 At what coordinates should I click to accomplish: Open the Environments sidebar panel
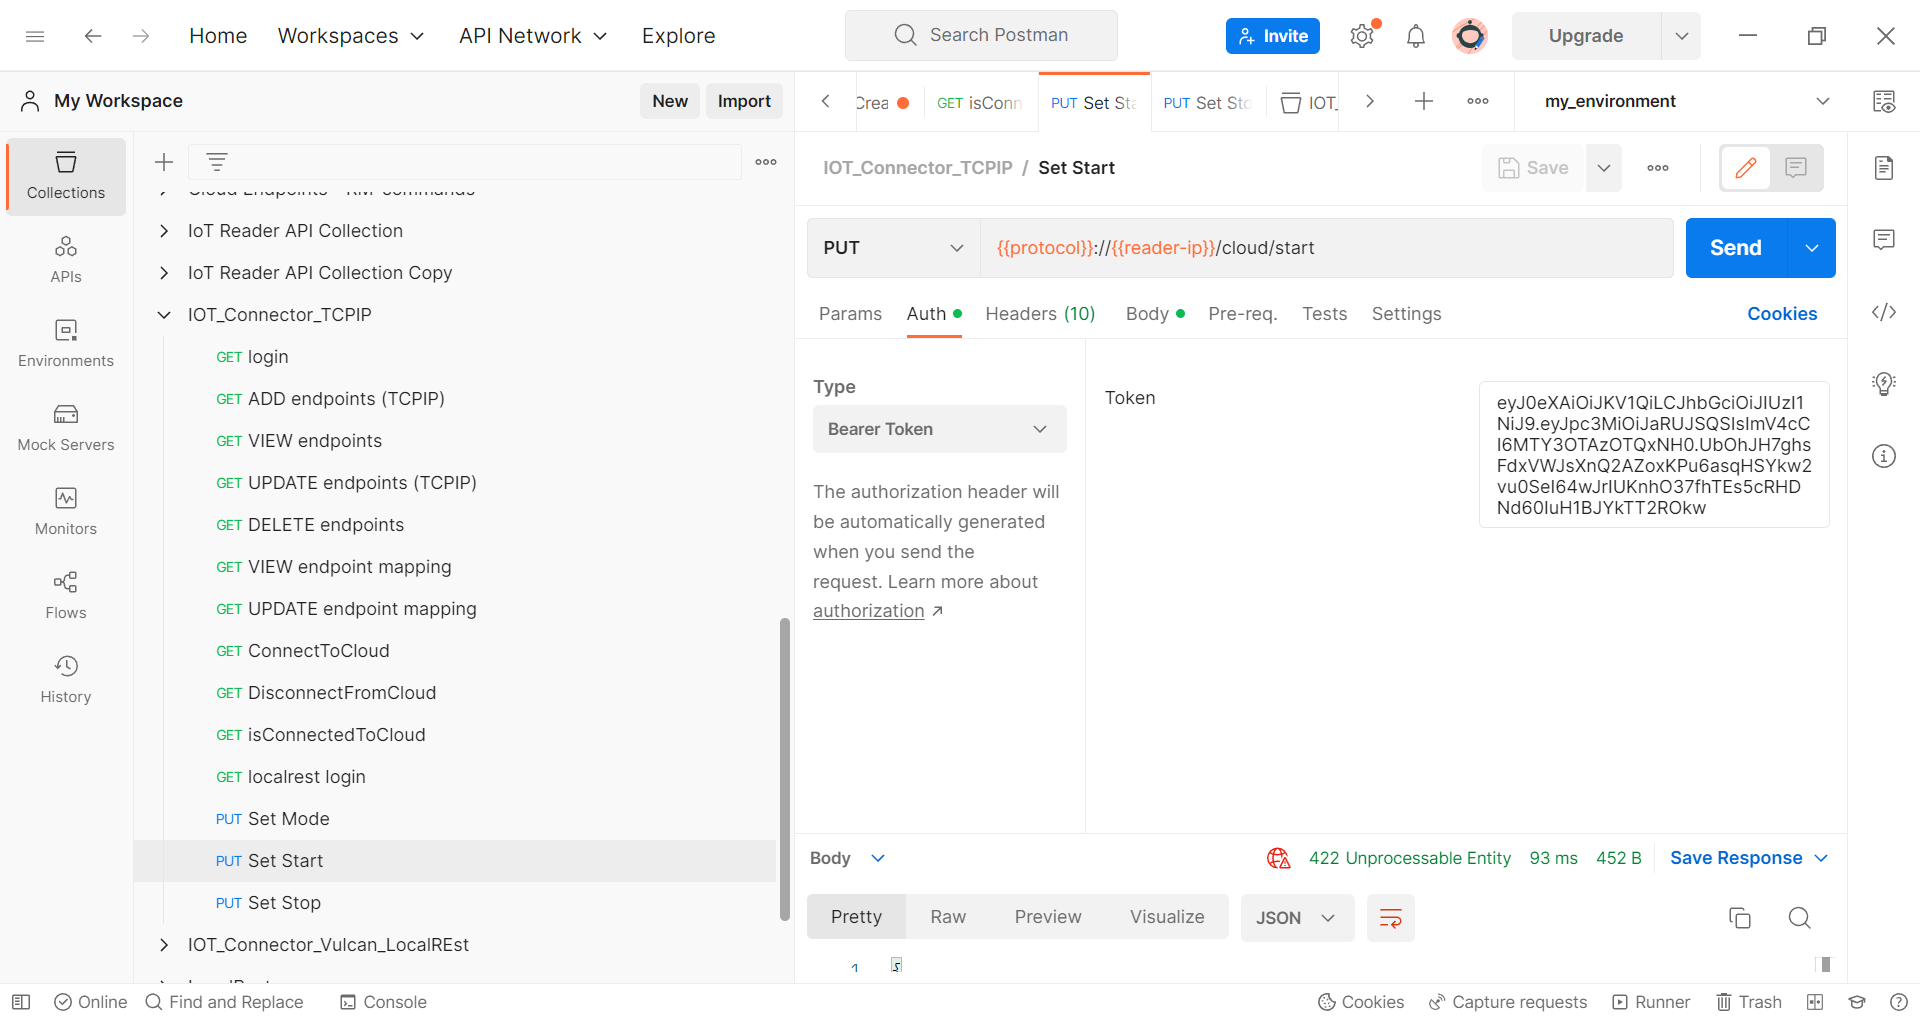click(x=66, y=344)
